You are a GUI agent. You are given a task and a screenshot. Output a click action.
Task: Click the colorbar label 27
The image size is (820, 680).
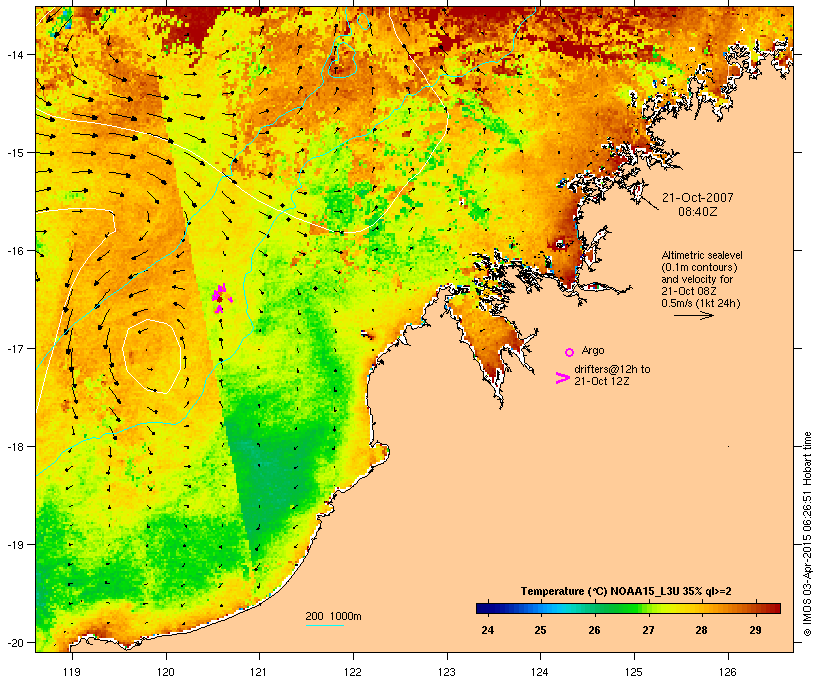click(648, 630)
